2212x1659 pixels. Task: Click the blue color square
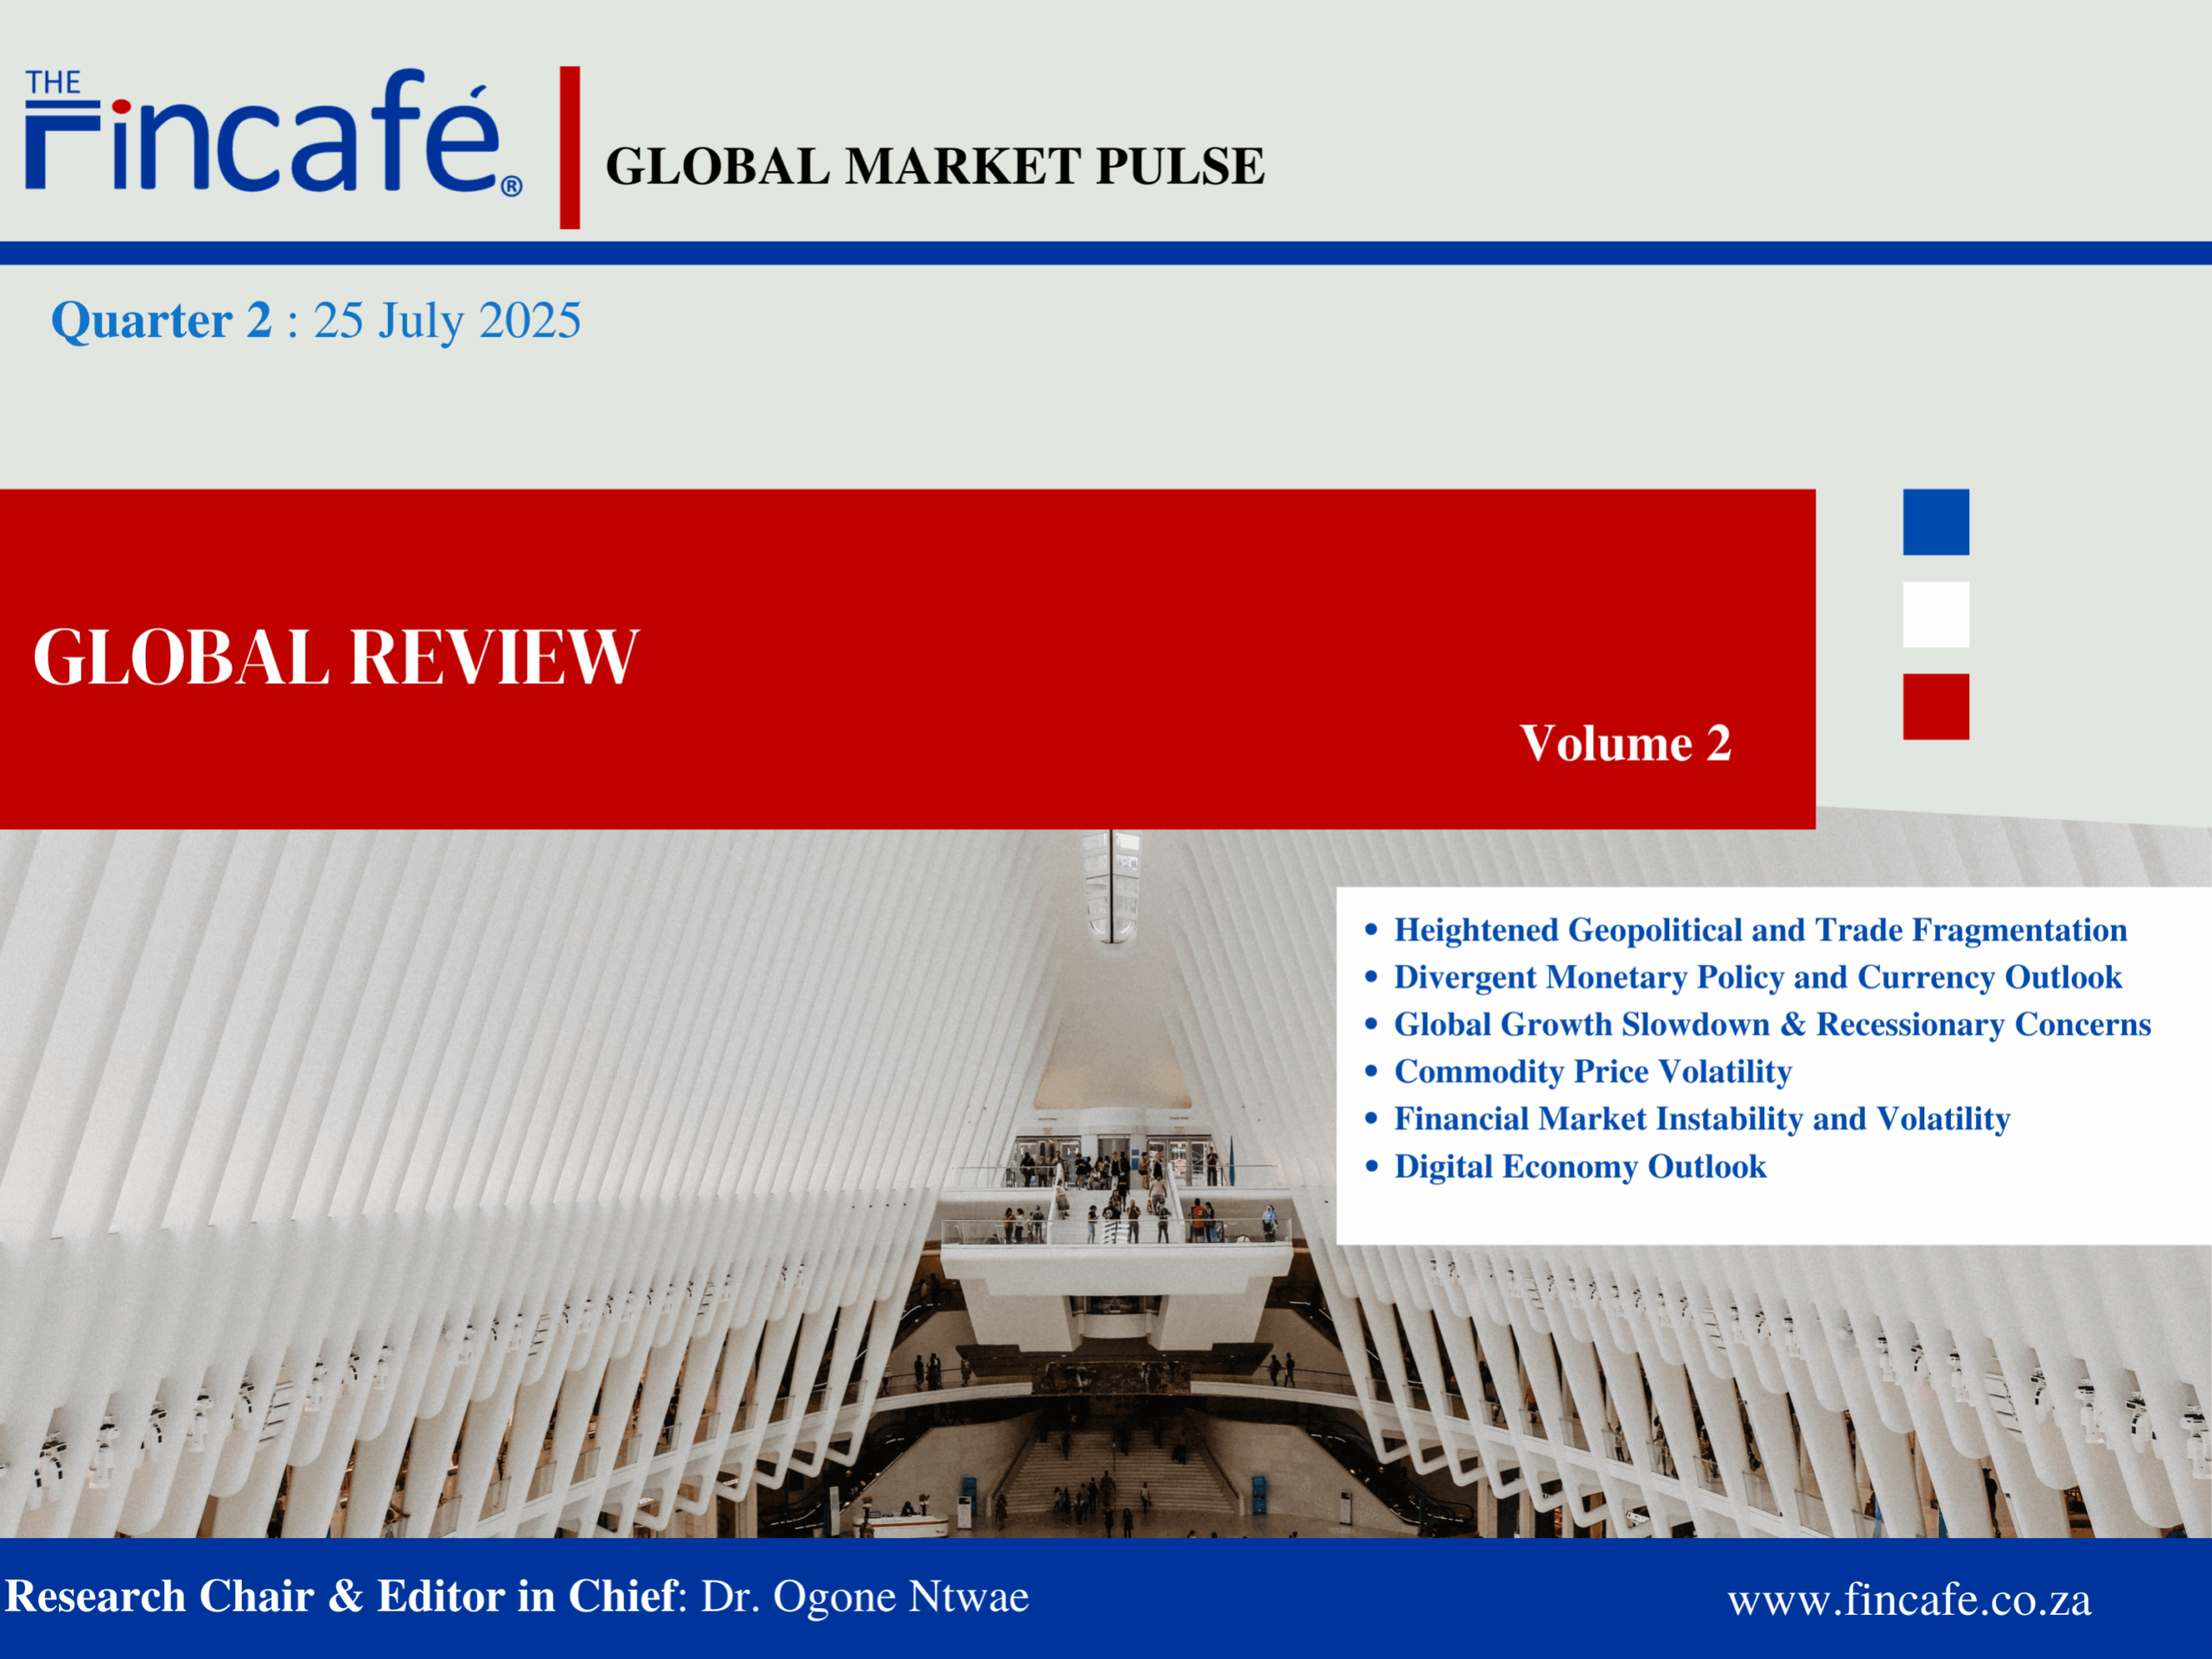(x=1935, y=522)
